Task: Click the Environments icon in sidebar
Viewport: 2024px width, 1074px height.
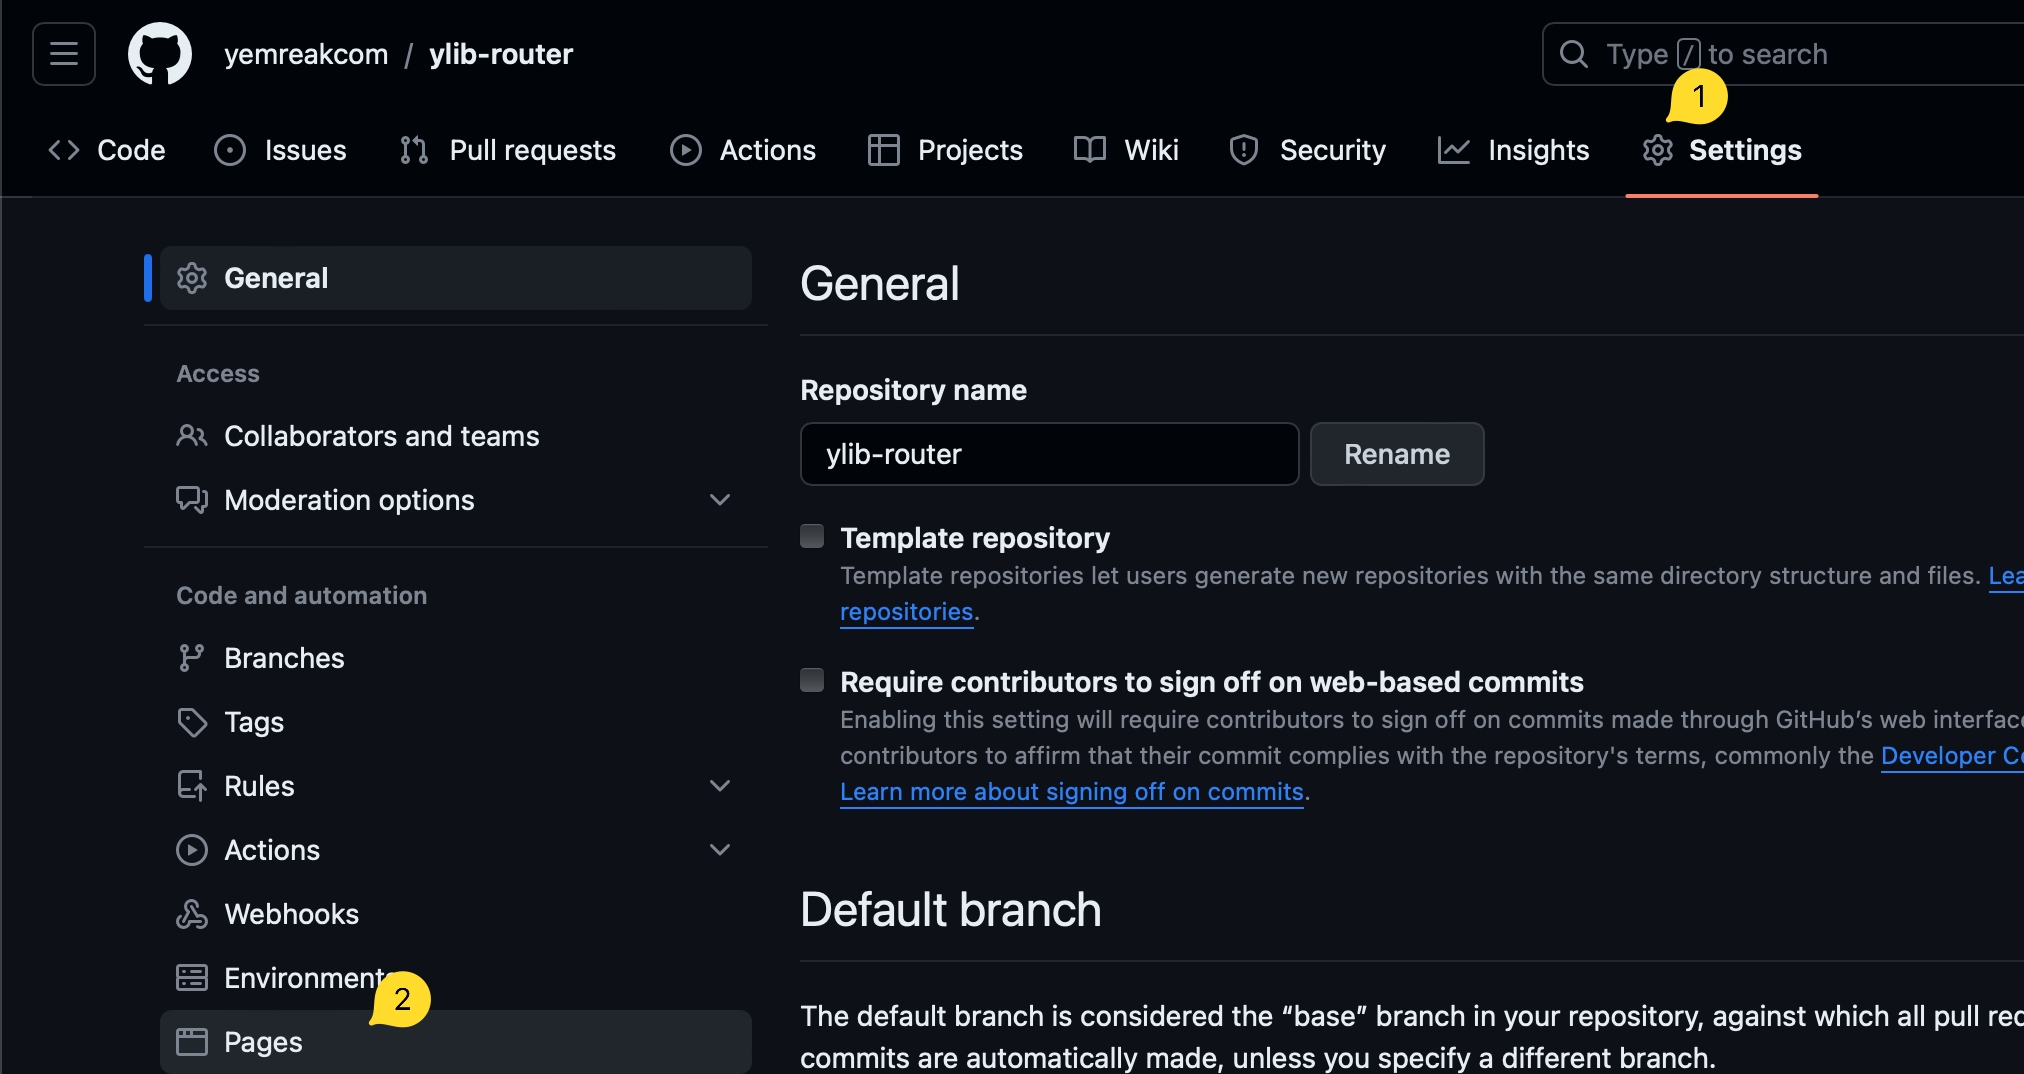Action: tap(191, 978)
